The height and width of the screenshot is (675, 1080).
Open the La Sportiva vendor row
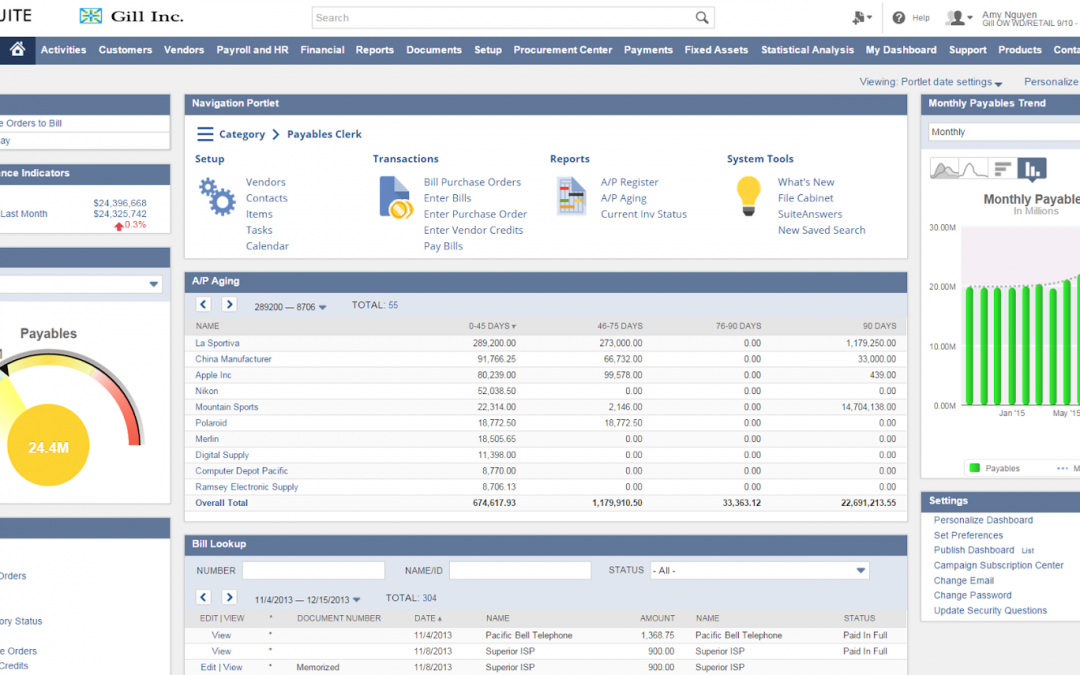click(217, 343)
